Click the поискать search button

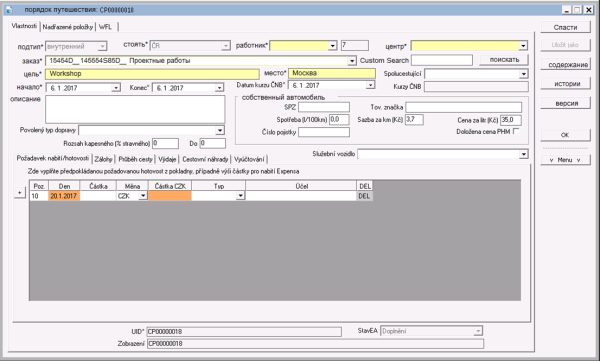click(x=504, y=60)
